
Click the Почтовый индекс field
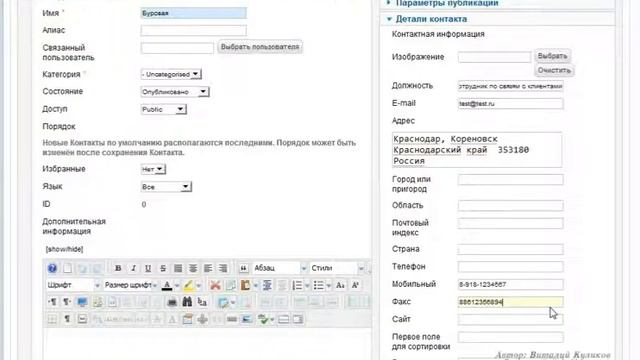tap(510, 223)
